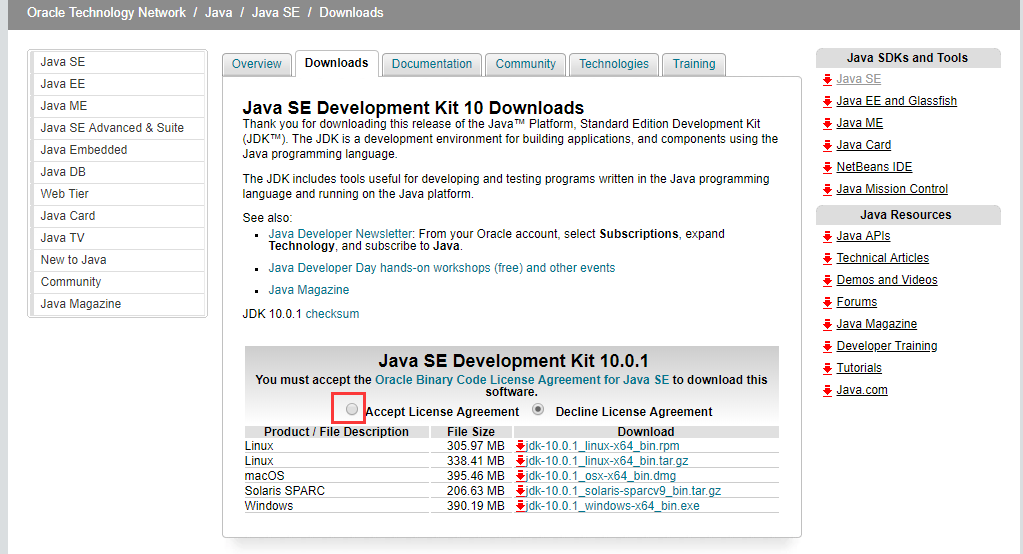Download jdk-10.0.1_linux-x64_bin.rpm file link
The height and width of the screenshot is (554, 1023).
(603, 446)
